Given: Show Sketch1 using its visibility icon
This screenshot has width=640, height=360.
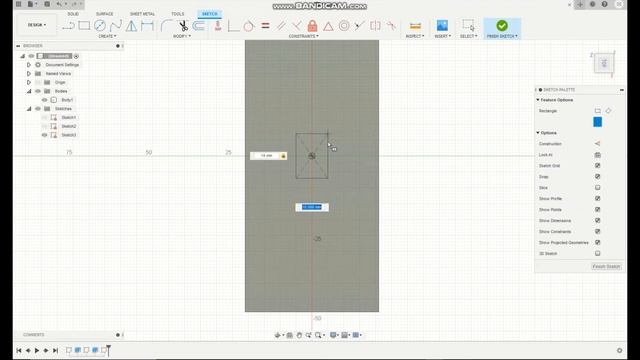Looking at the screenshot, I should [x=44, y=117].
